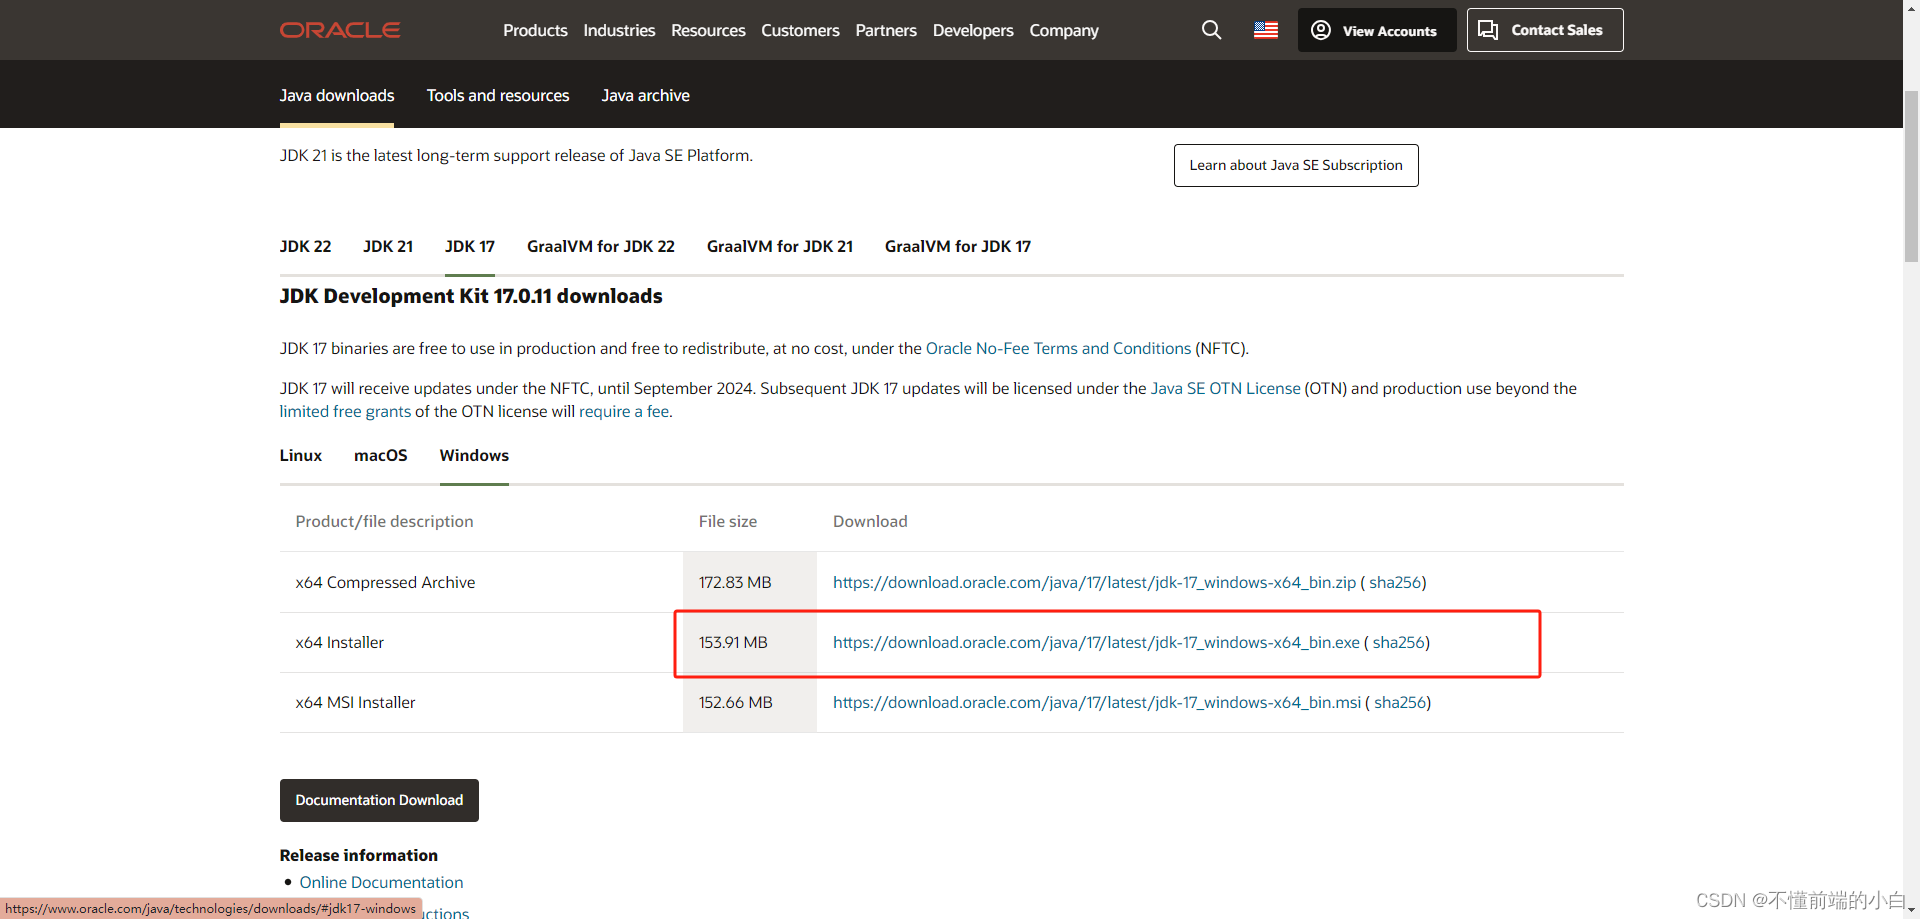Open the Java SE OTN License link

1225,388
